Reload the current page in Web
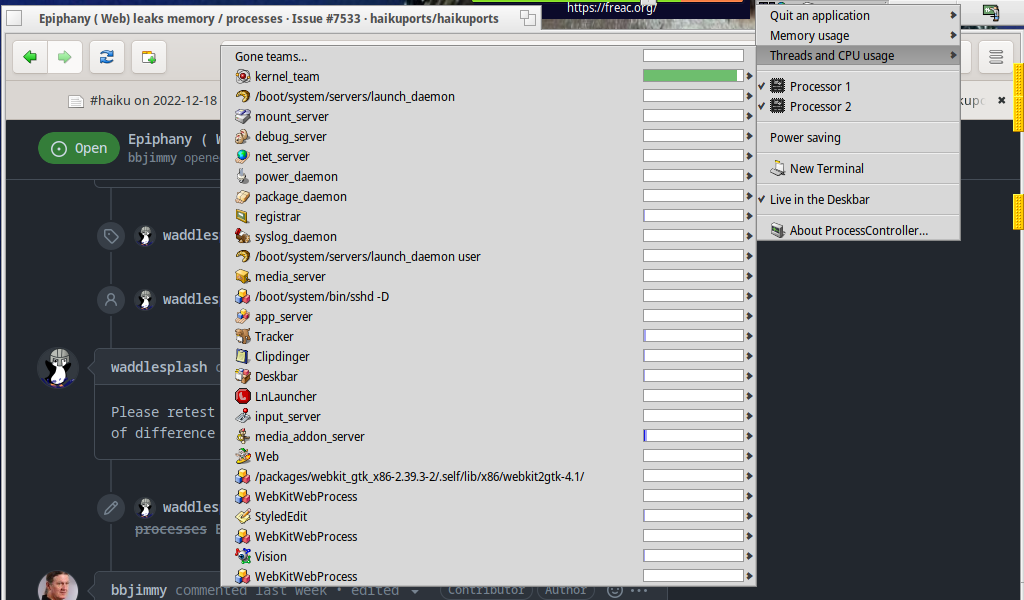1024x600 pixels. [x=106, y=57]
